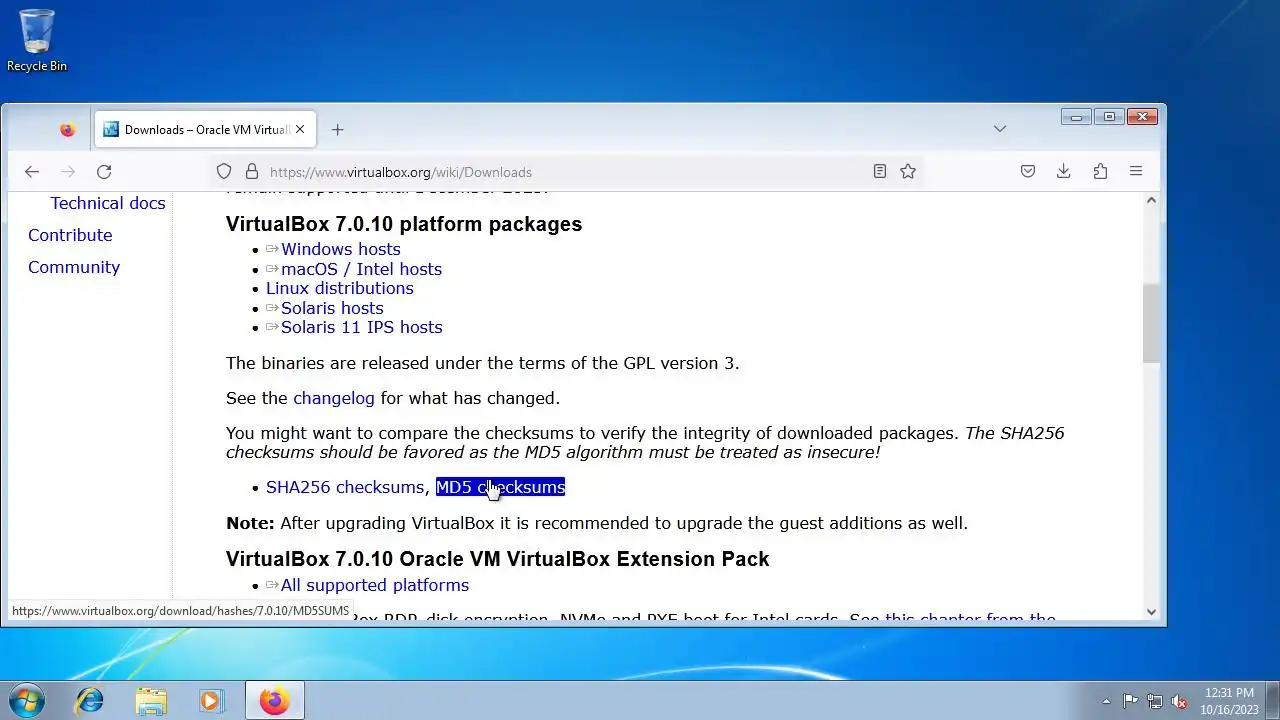The width and height of the screenshot is (1280, 720).
Task: Open the Windows Start button
Action: click(26, 700)
